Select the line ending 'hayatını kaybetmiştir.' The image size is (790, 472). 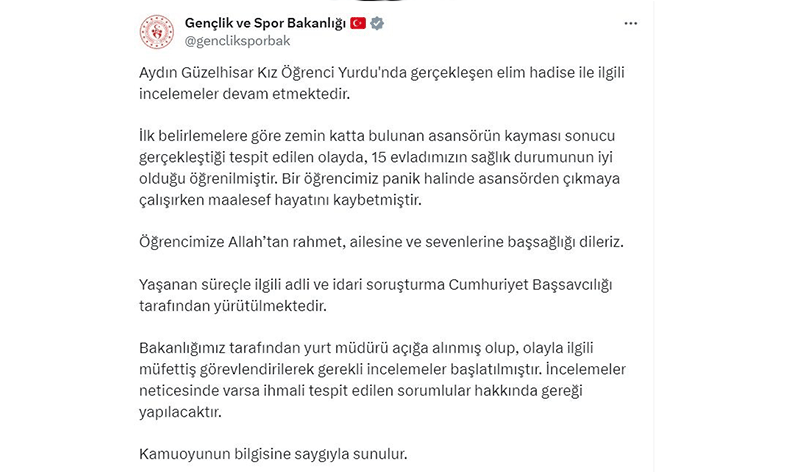click(280, 200)
